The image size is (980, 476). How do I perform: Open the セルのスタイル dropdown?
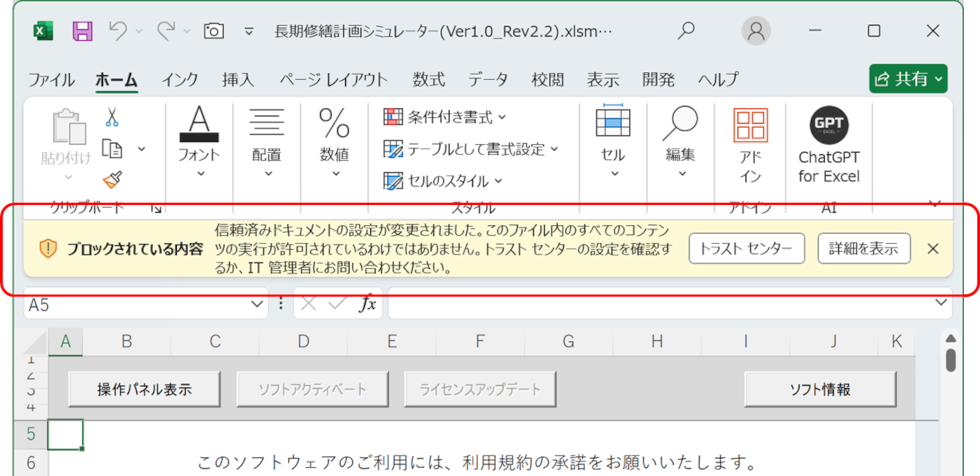coord(443,181)
